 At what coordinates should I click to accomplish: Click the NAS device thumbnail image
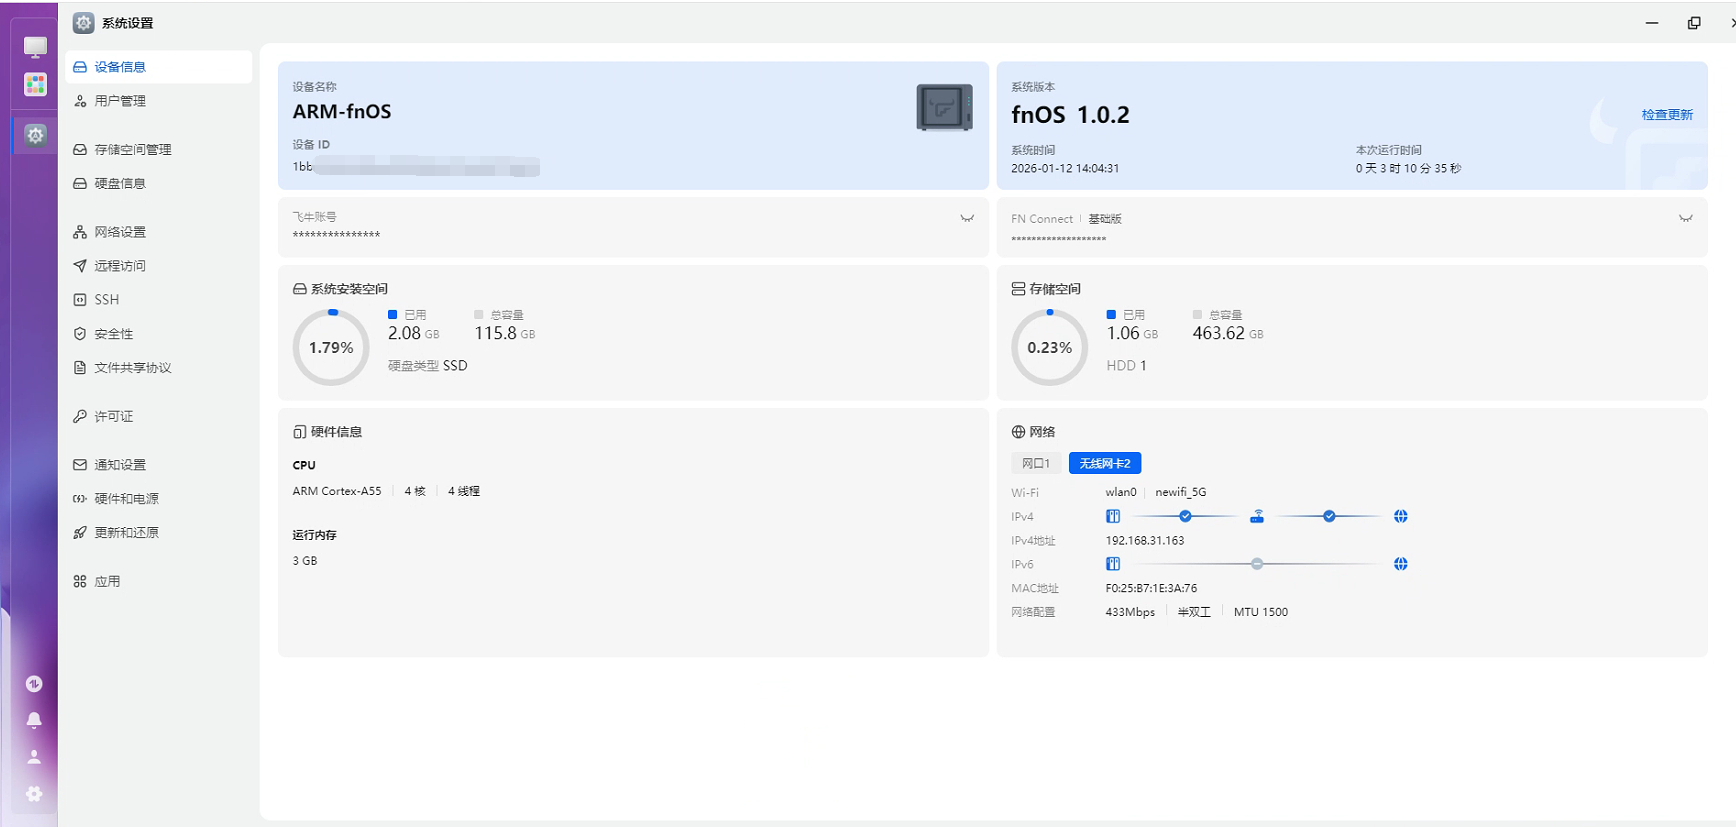pos(945,107)
